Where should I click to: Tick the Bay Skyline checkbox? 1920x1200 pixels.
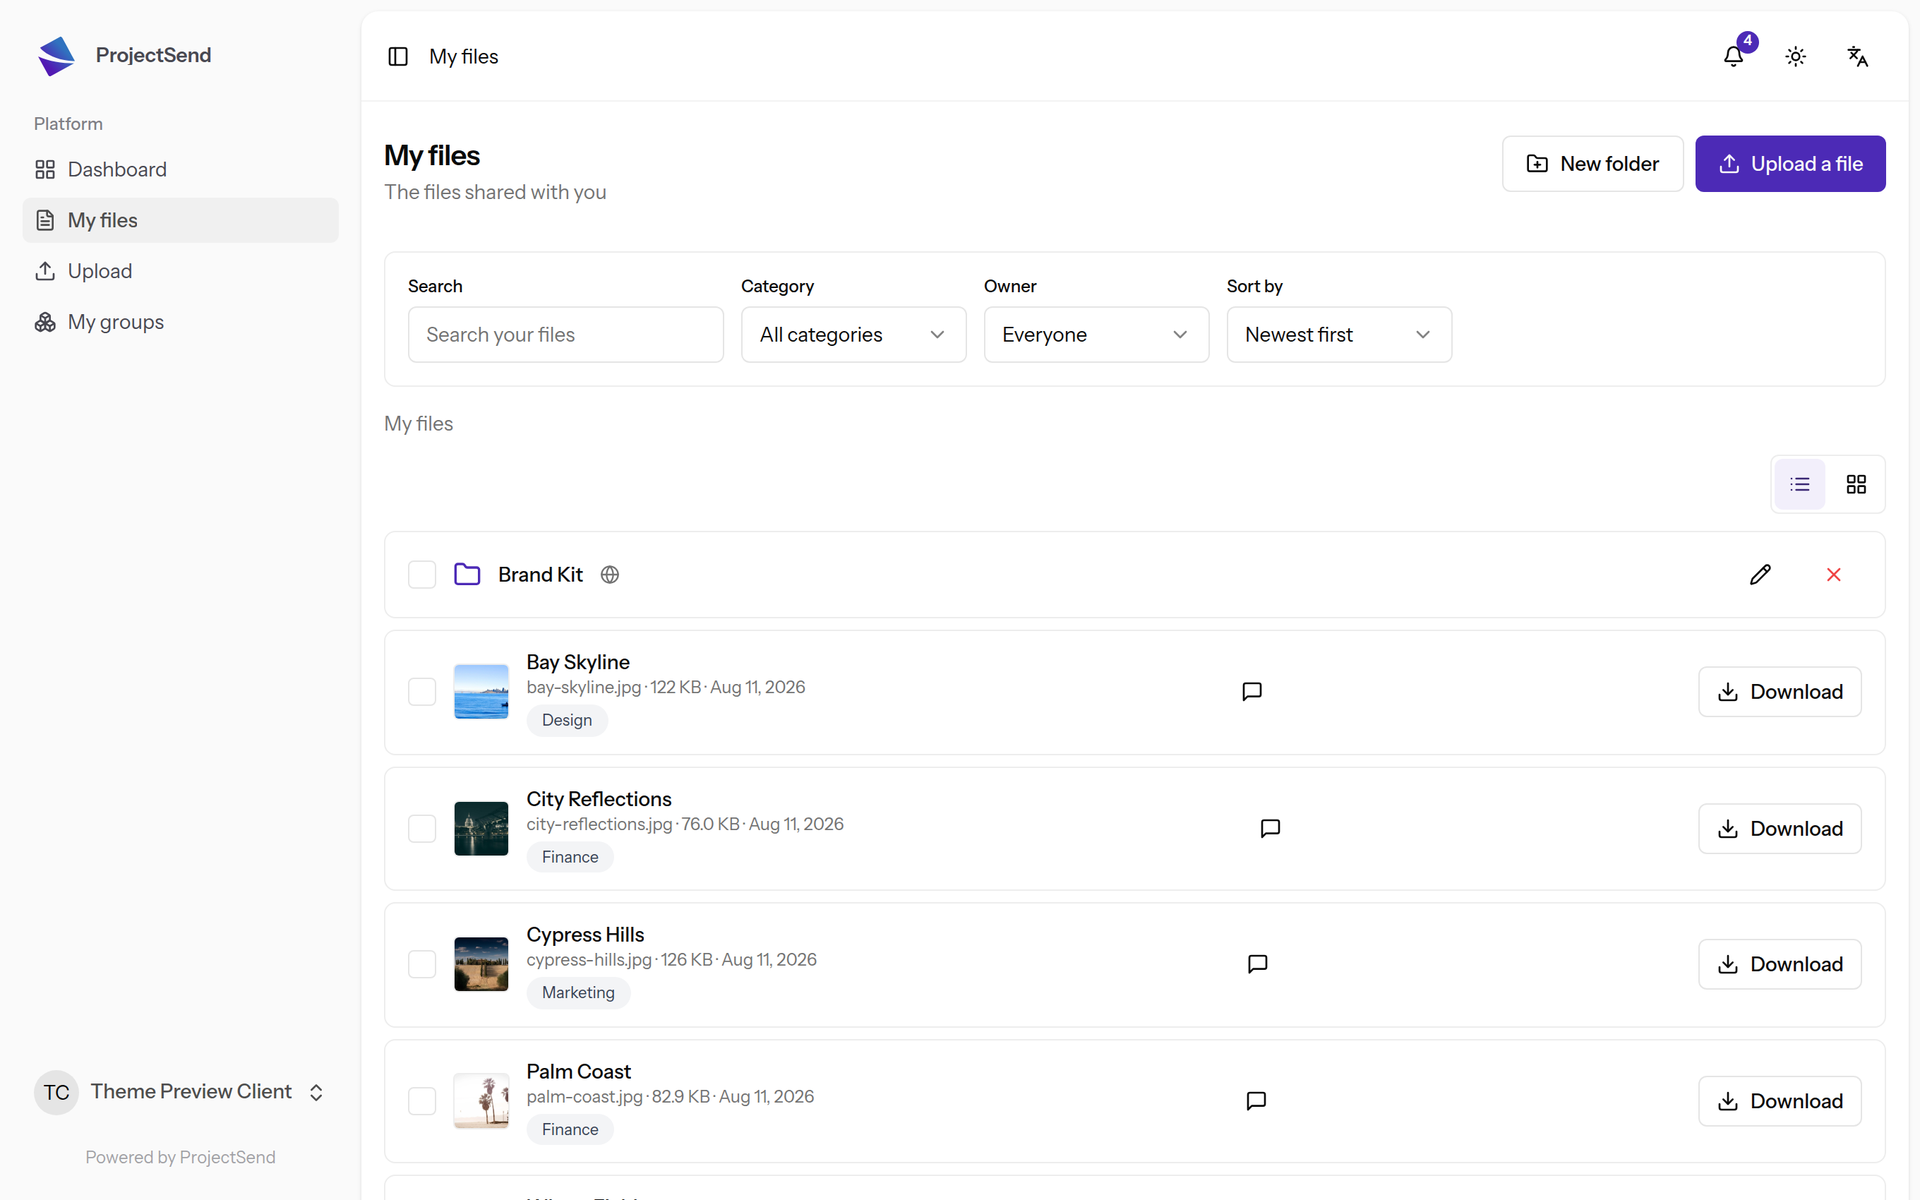click(422, 692)
